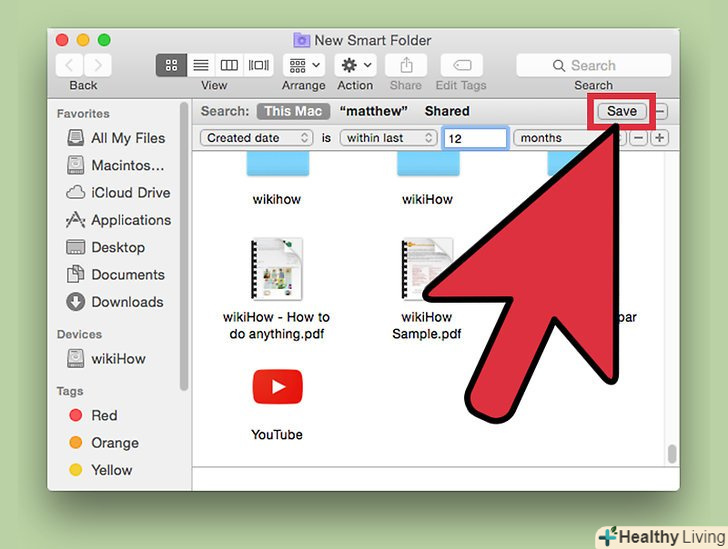Viewport: 728px width, 549px height.
Task: Click the All My Files sidebar icon
Action: click(x=76, y=138)
